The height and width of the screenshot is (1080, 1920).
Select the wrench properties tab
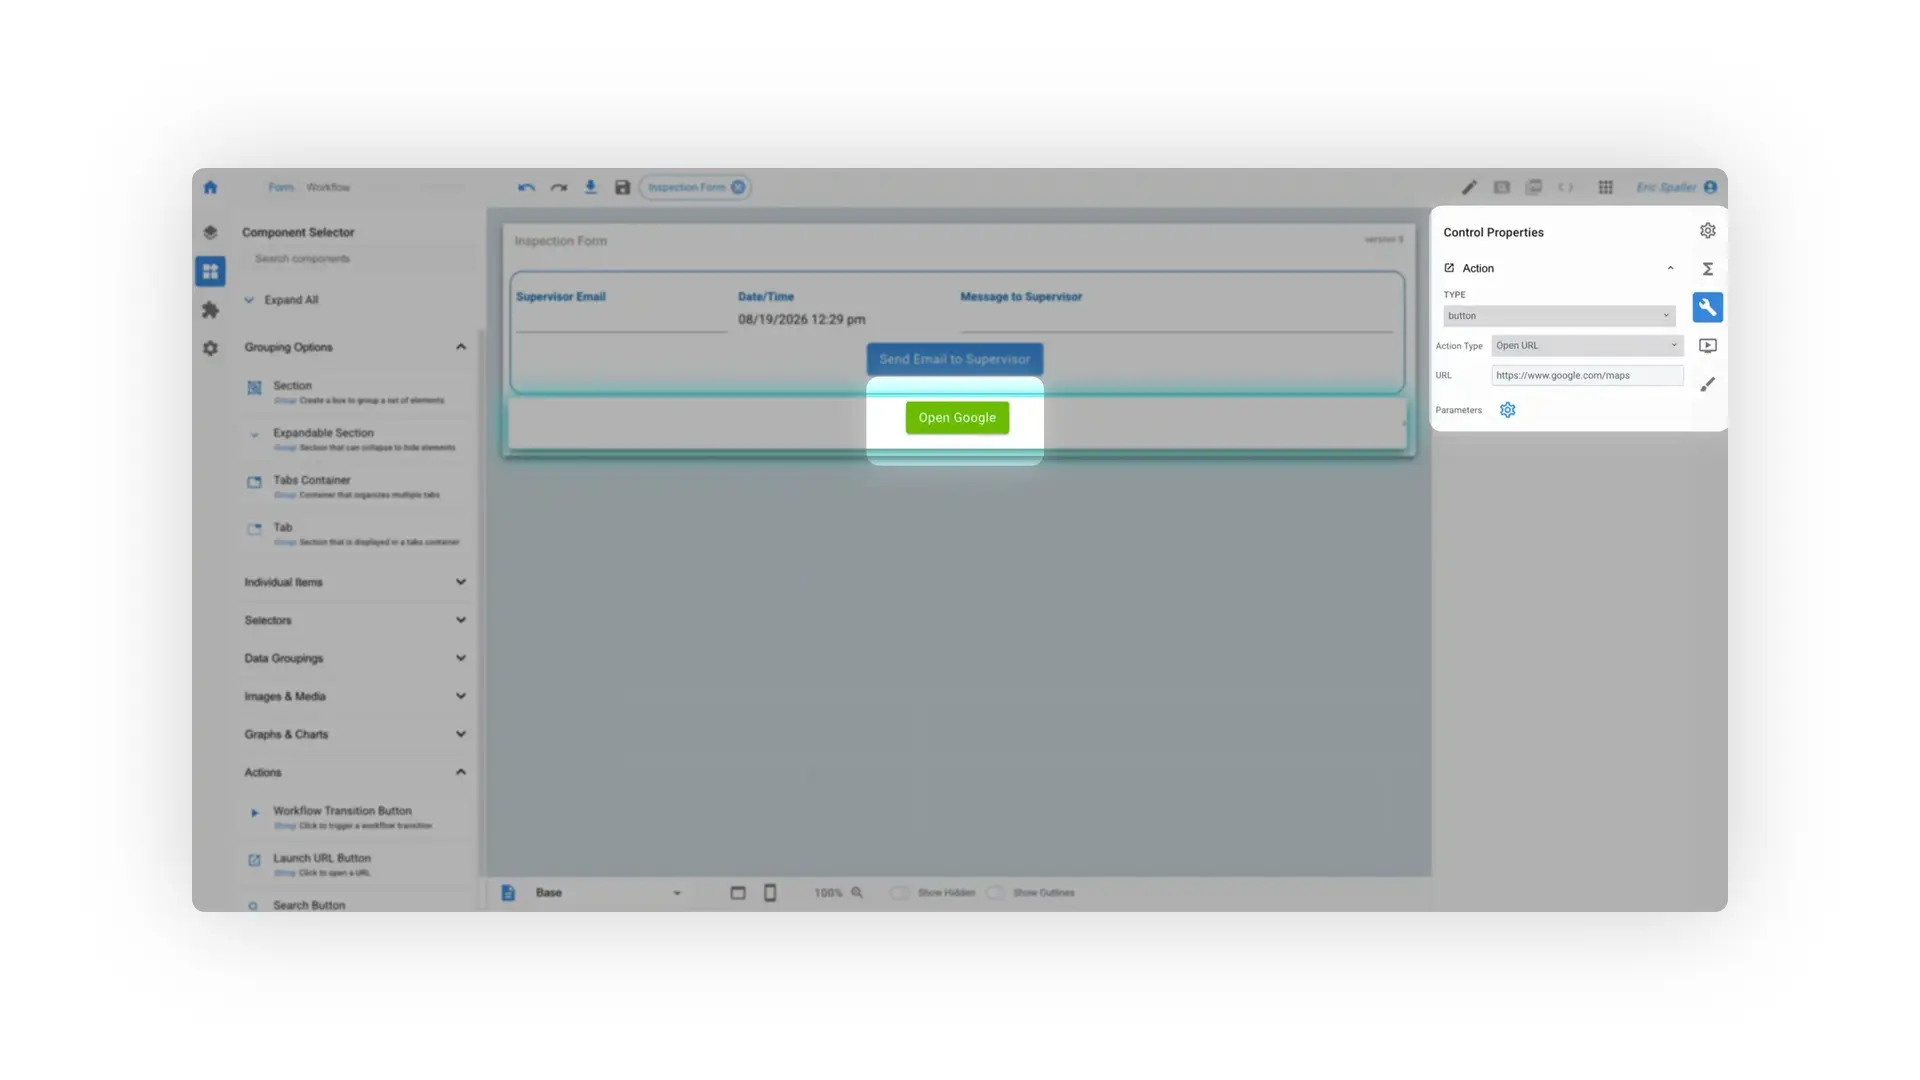point(1707,307)
